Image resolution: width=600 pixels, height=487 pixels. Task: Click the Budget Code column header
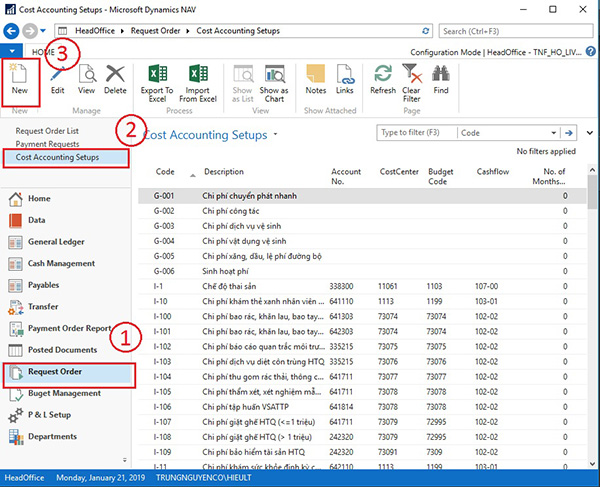point(440,176)
